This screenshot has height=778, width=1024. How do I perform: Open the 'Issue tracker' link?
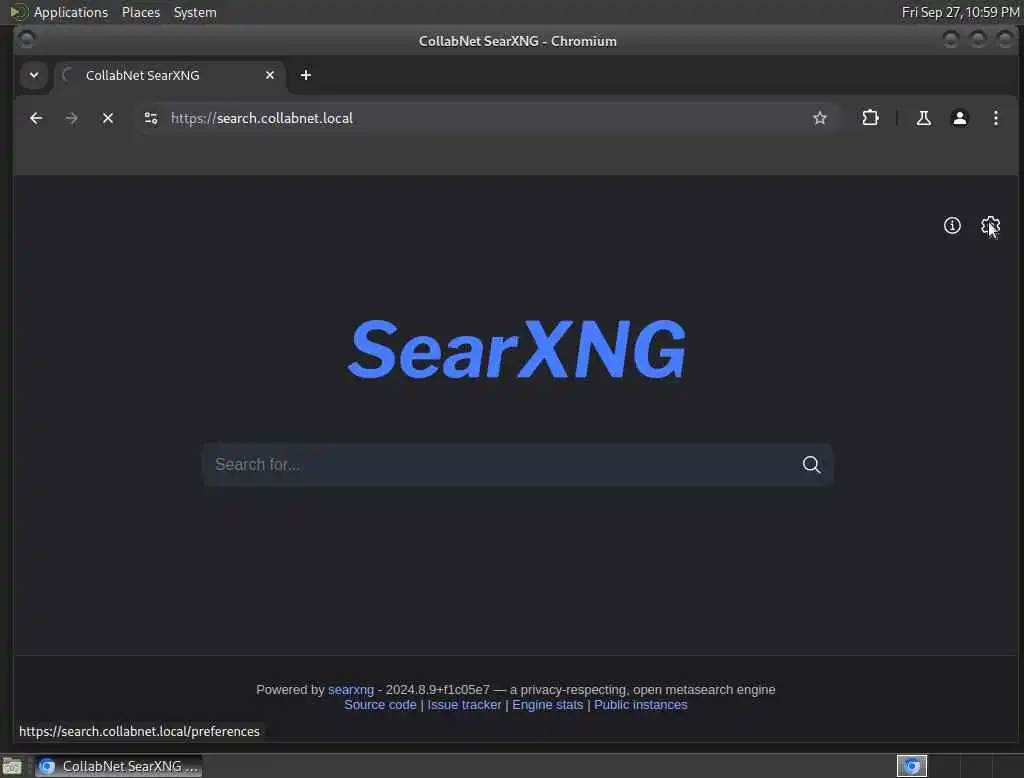click(x=464, y=705)
